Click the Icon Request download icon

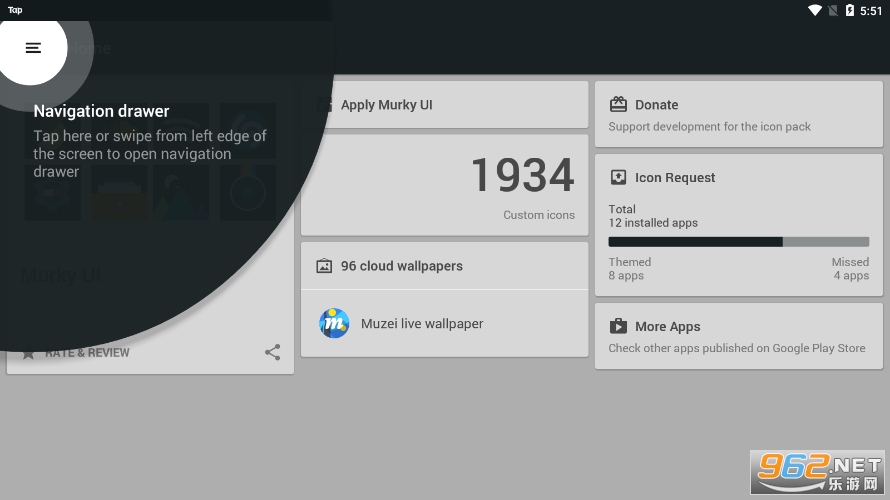coord(618,177)
